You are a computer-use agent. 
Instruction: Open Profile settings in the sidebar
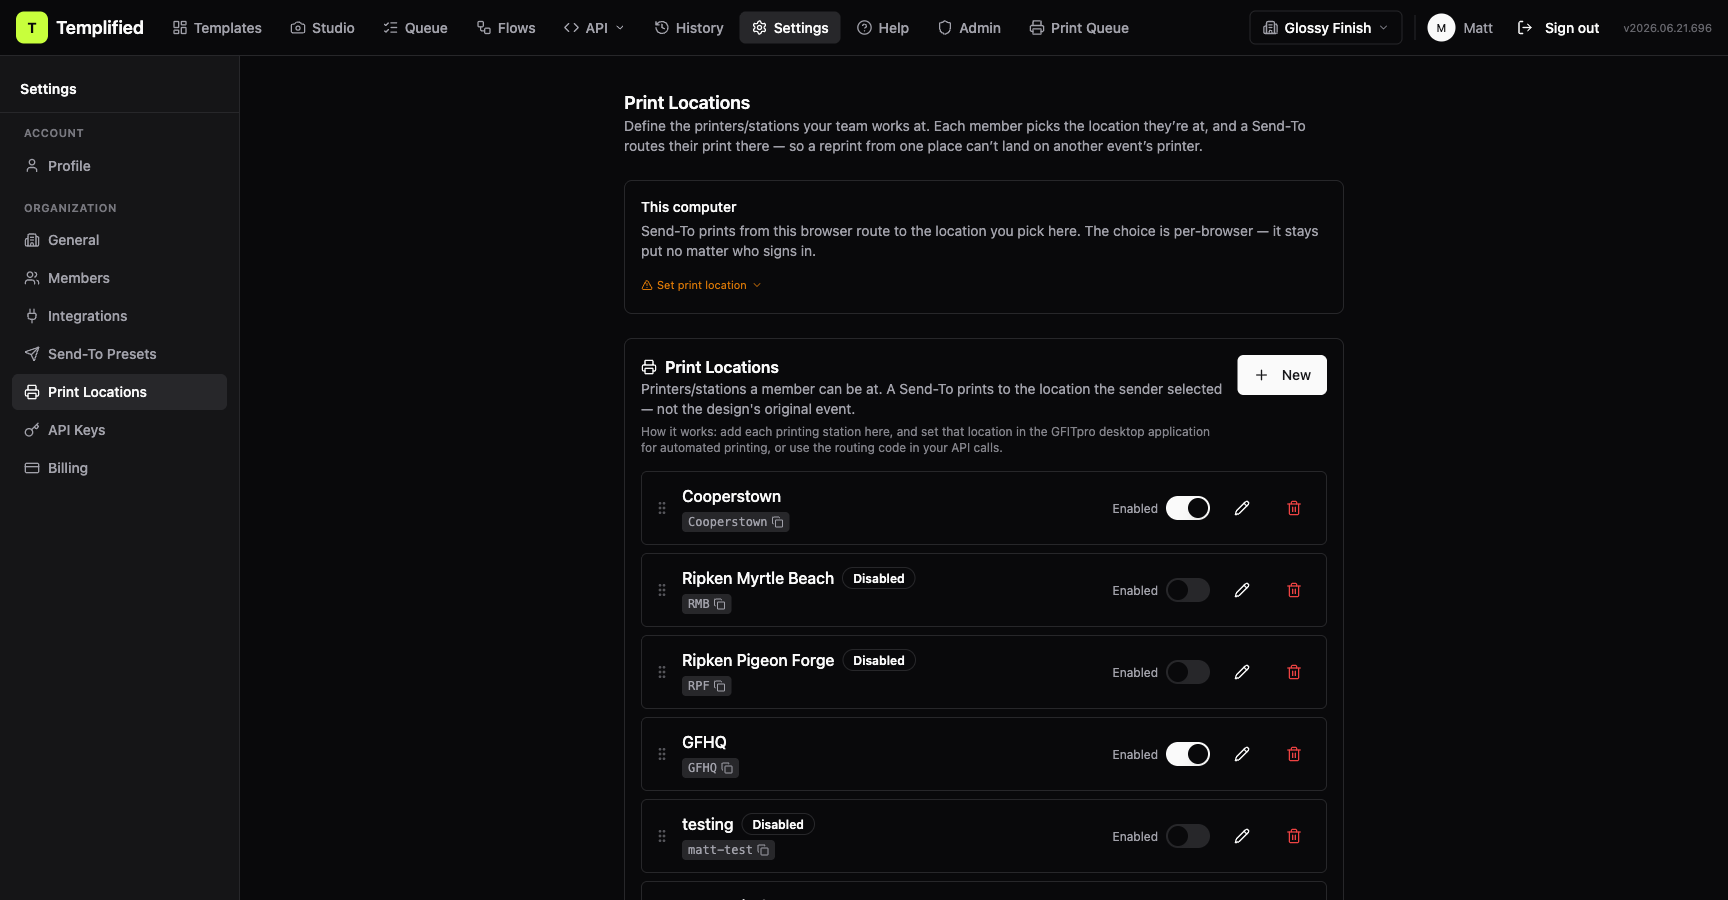point(119,166)
